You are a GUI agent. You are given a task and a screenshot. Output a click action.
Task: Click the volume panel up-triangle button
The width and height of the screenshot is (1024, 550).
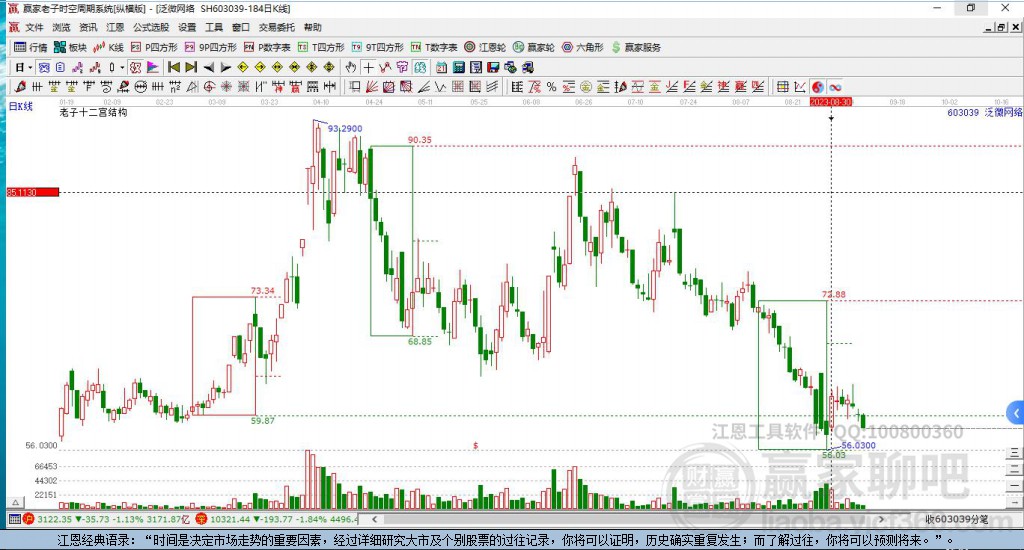coord(16,502)
